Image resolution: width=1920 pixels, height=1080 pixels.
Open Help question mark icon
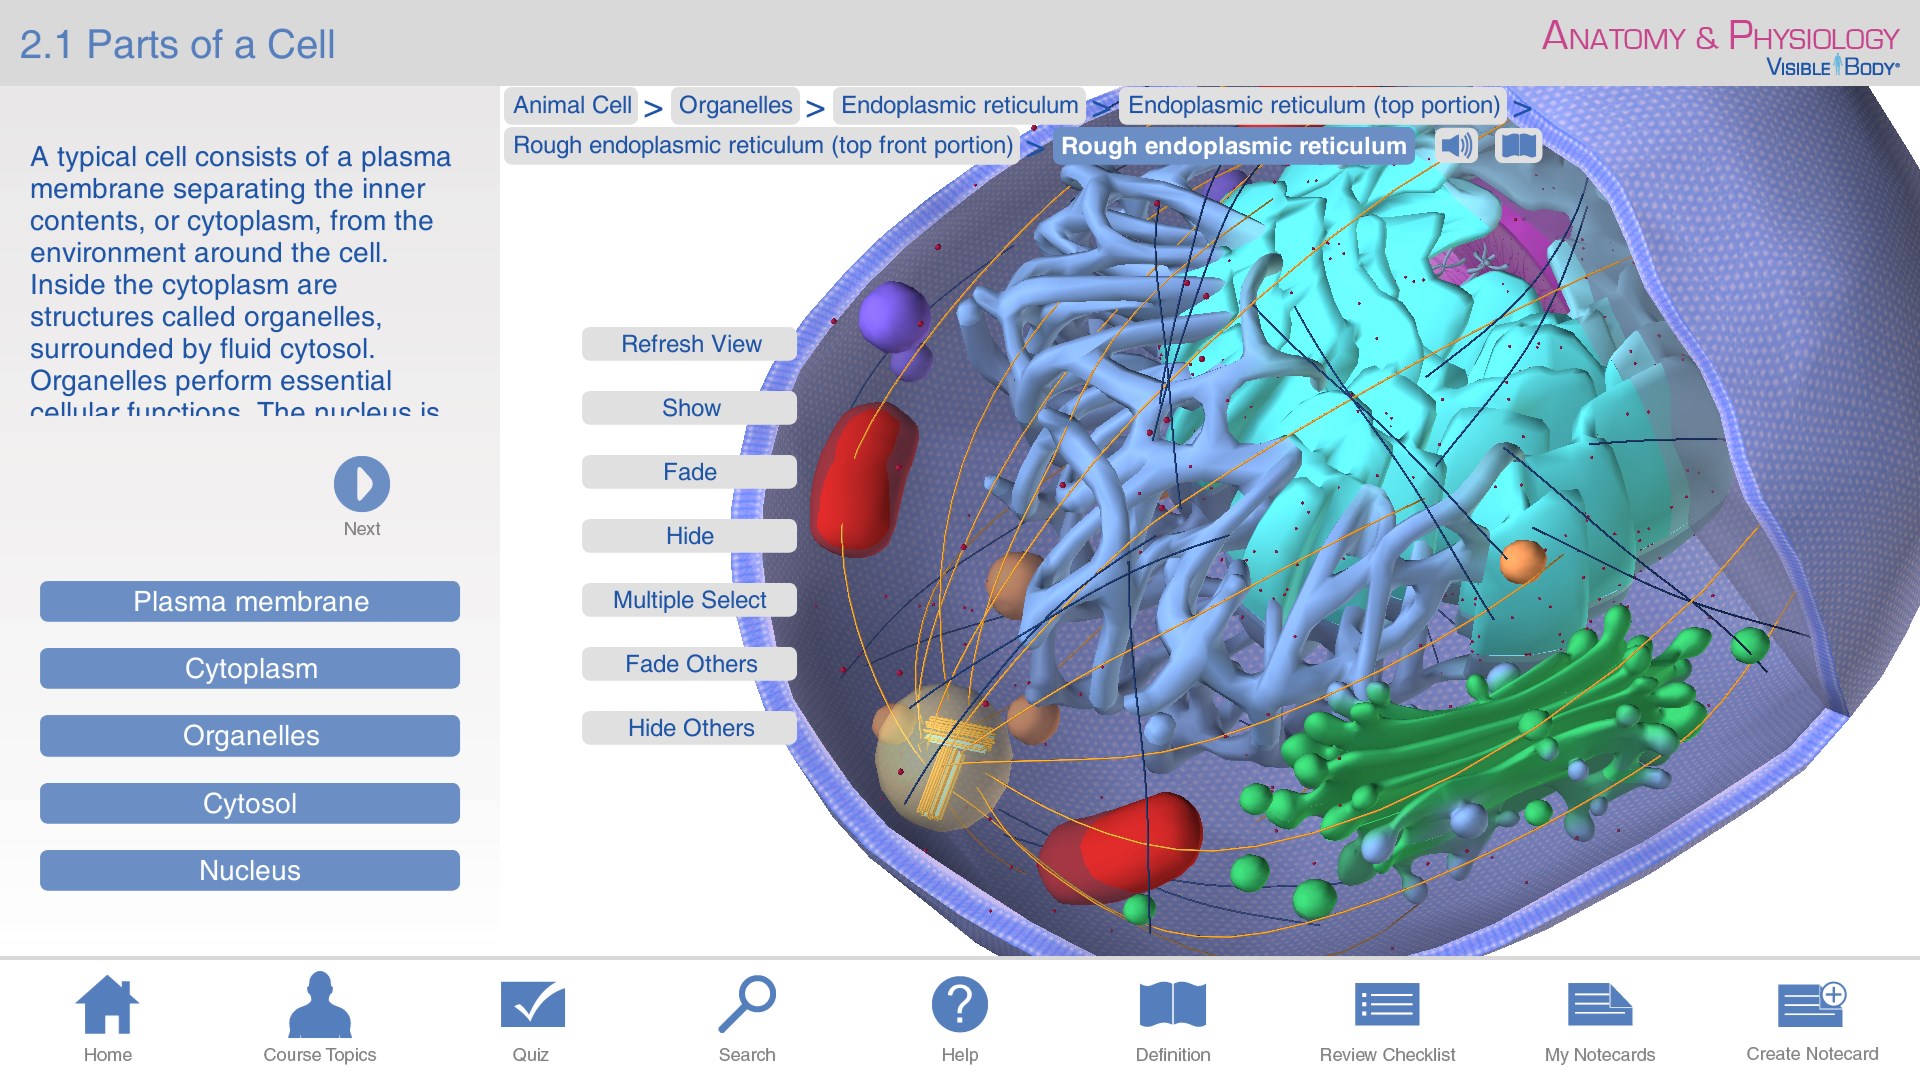coord(959,1005)
